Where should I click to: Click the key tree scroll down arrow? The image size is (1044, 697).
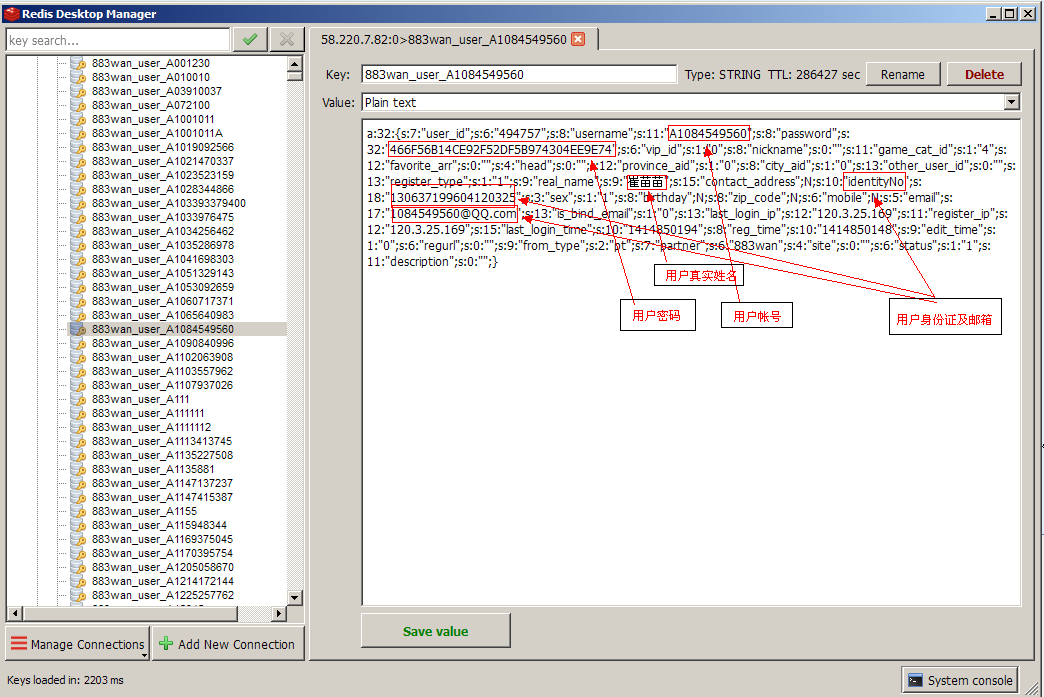[295, 597]
